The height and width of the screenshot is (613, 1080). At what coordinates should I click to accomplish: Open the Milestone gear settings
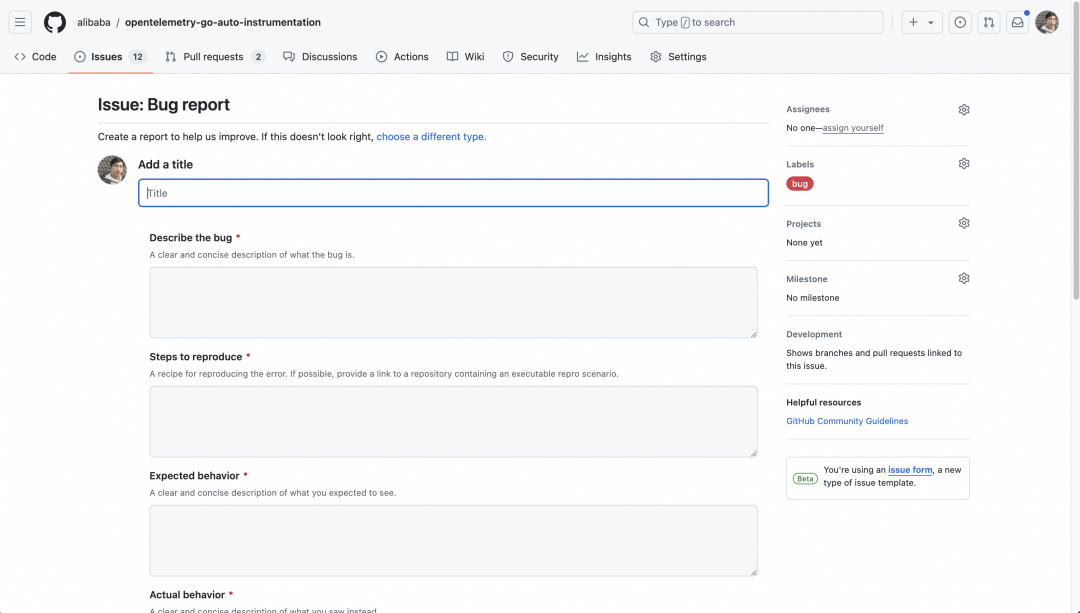(964, 278)
